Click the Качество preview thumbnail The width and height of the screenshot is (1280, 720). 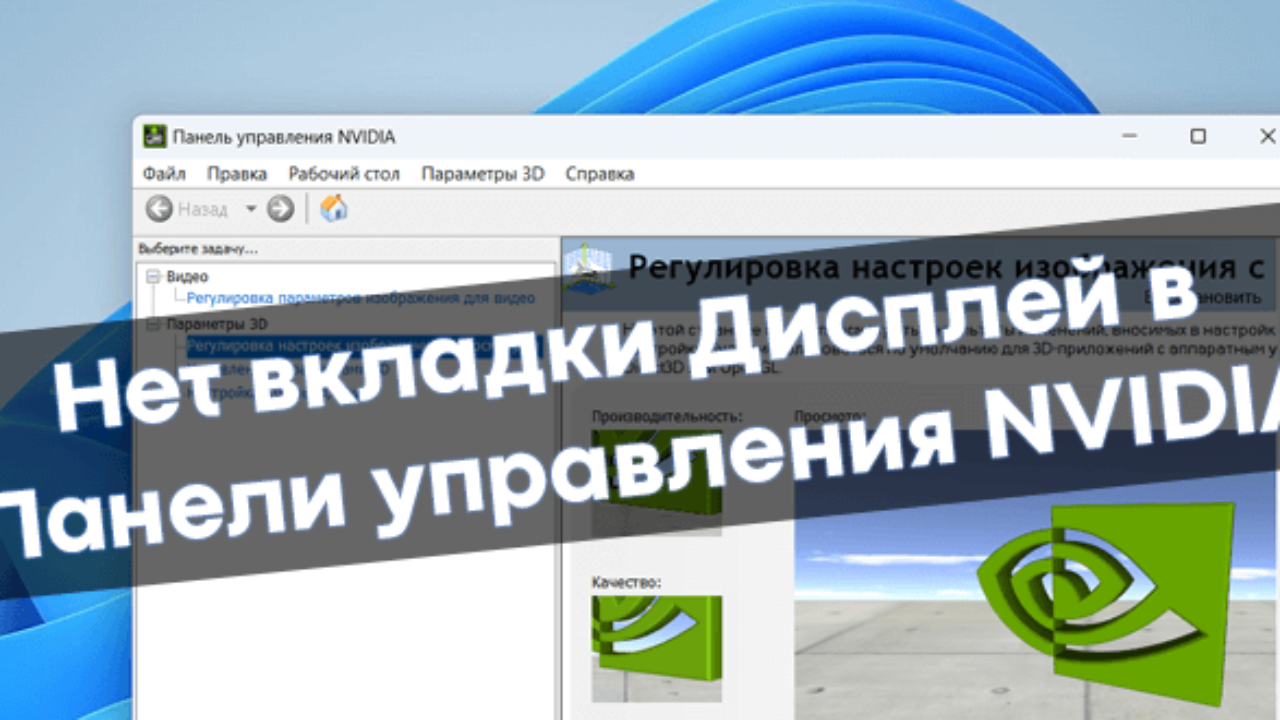point(657,648)
